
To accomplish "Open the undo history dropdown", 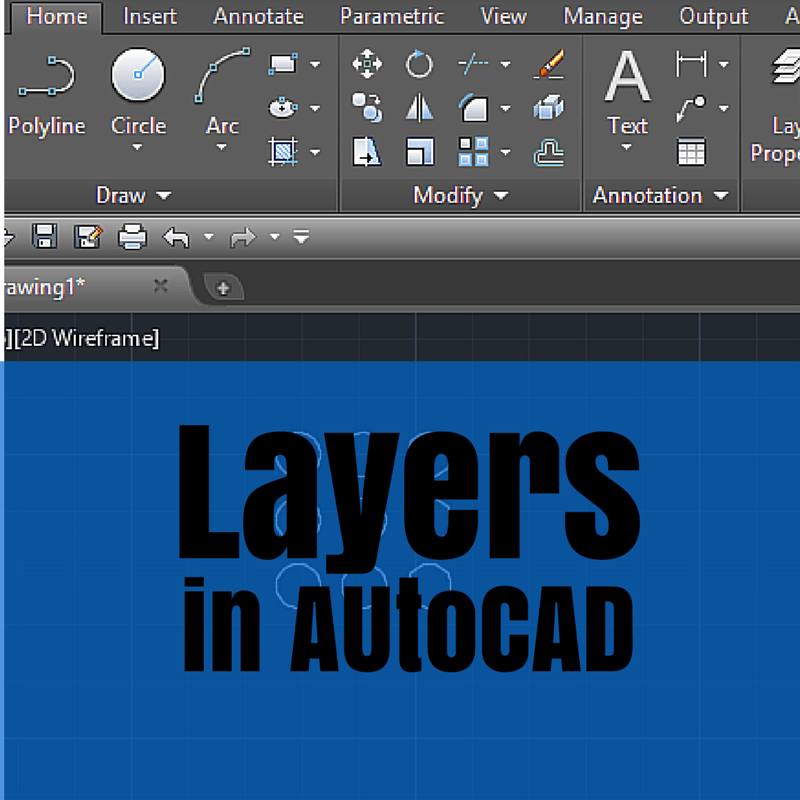I will pos(209,237).
